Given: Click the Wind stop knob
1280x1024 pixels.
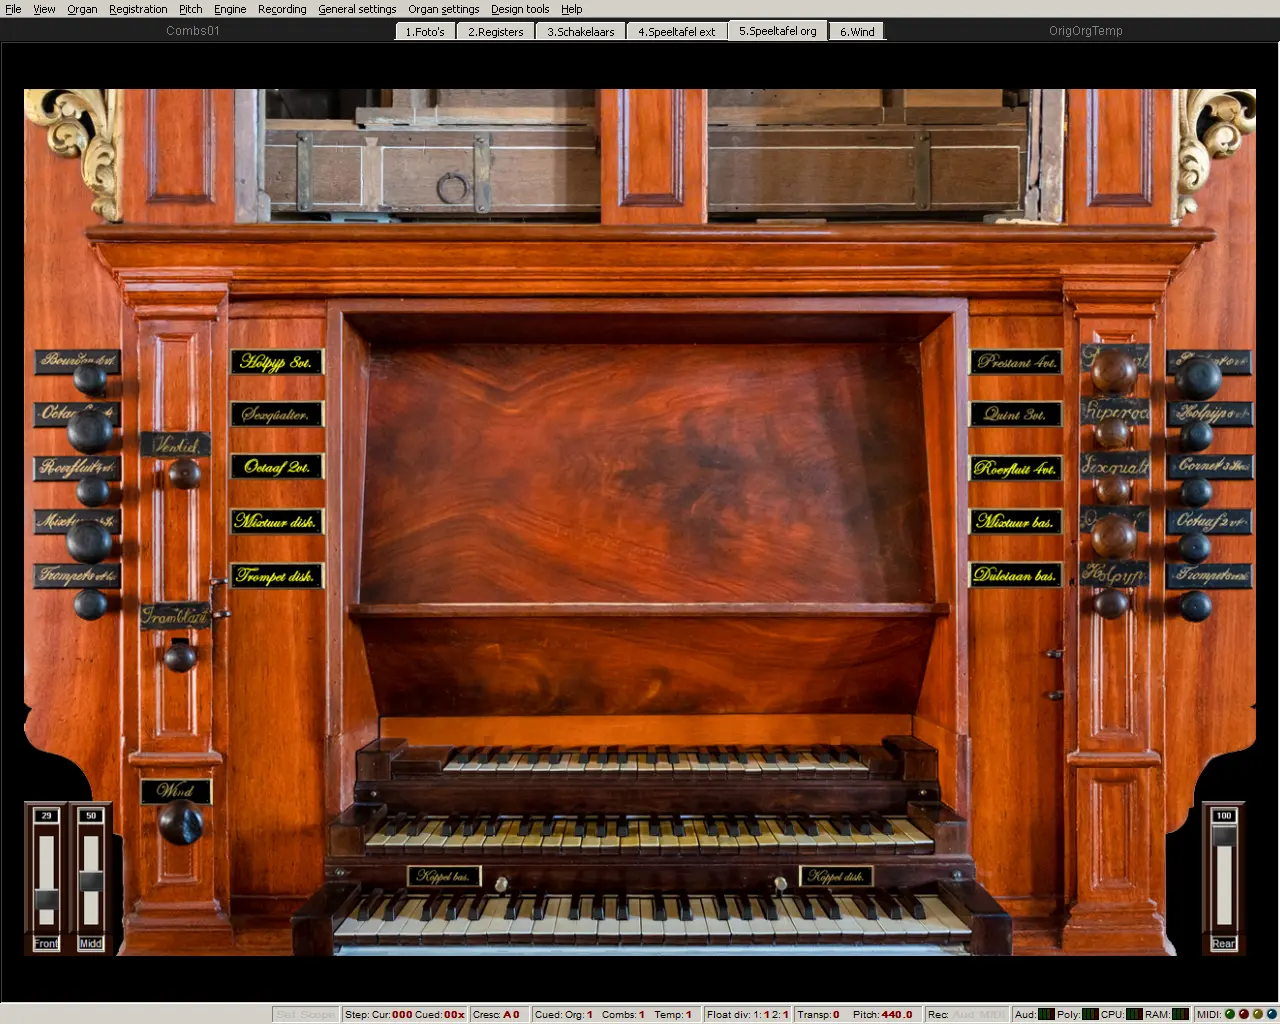Looking at the screenshot, I should tap(180, 823).
